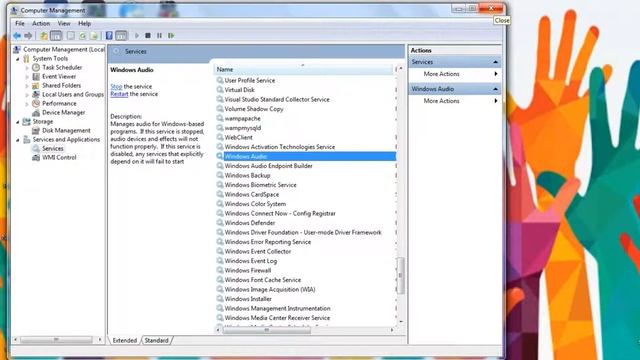Expand the Shared Folders tree node

pos(27,86)
